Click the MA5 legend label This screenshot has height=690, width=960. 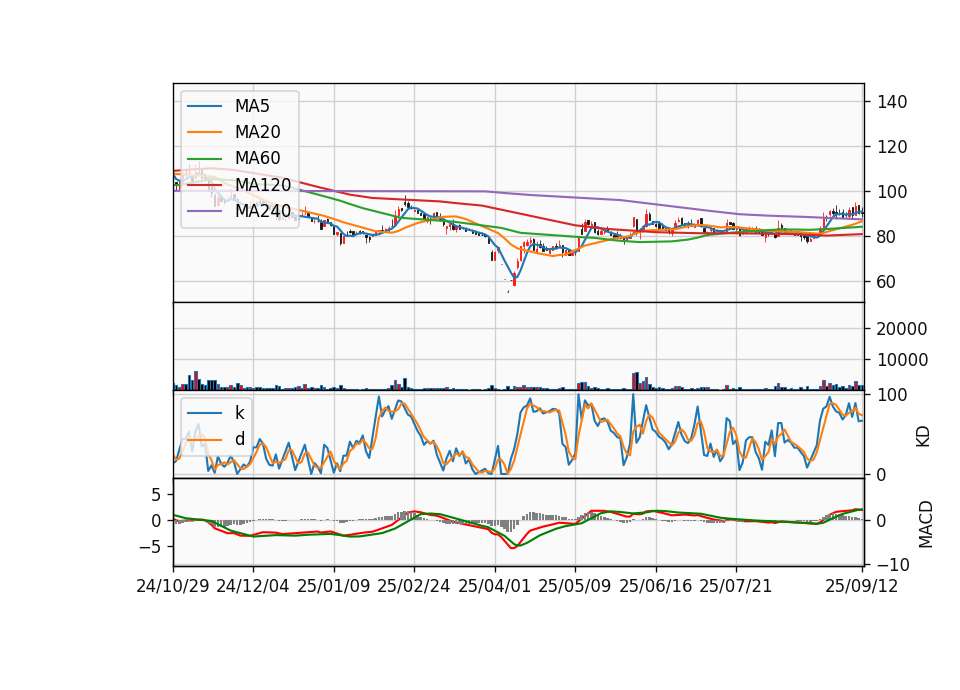click(252, 106)
